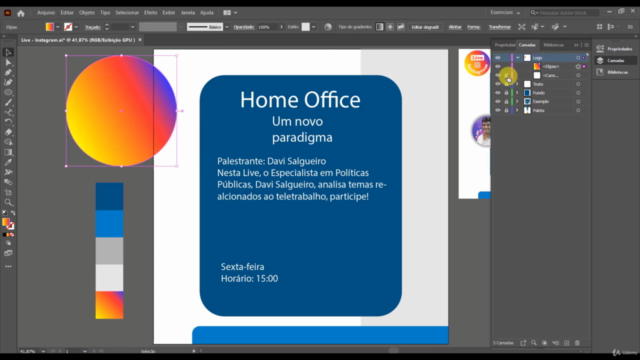Select the Curvature tool
This screenshot has width=640, height=360.
pyautogui.click(x=8, y=82)
